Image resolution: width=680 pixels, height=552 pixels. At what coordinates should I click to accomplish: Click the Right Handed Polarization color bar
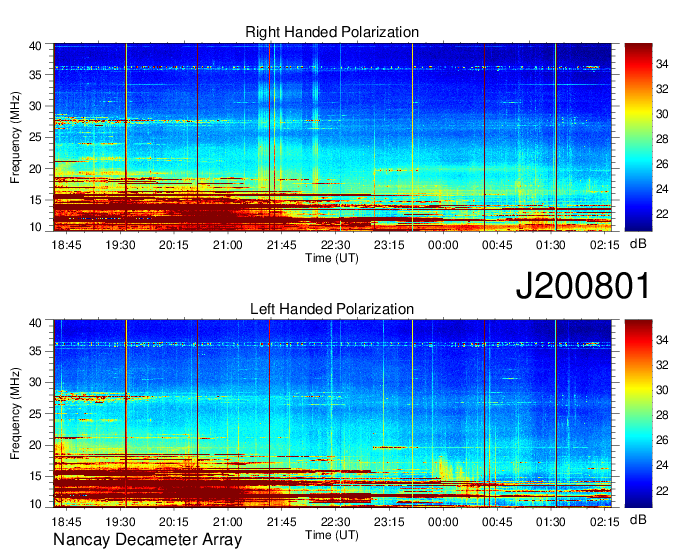point(638,137)
